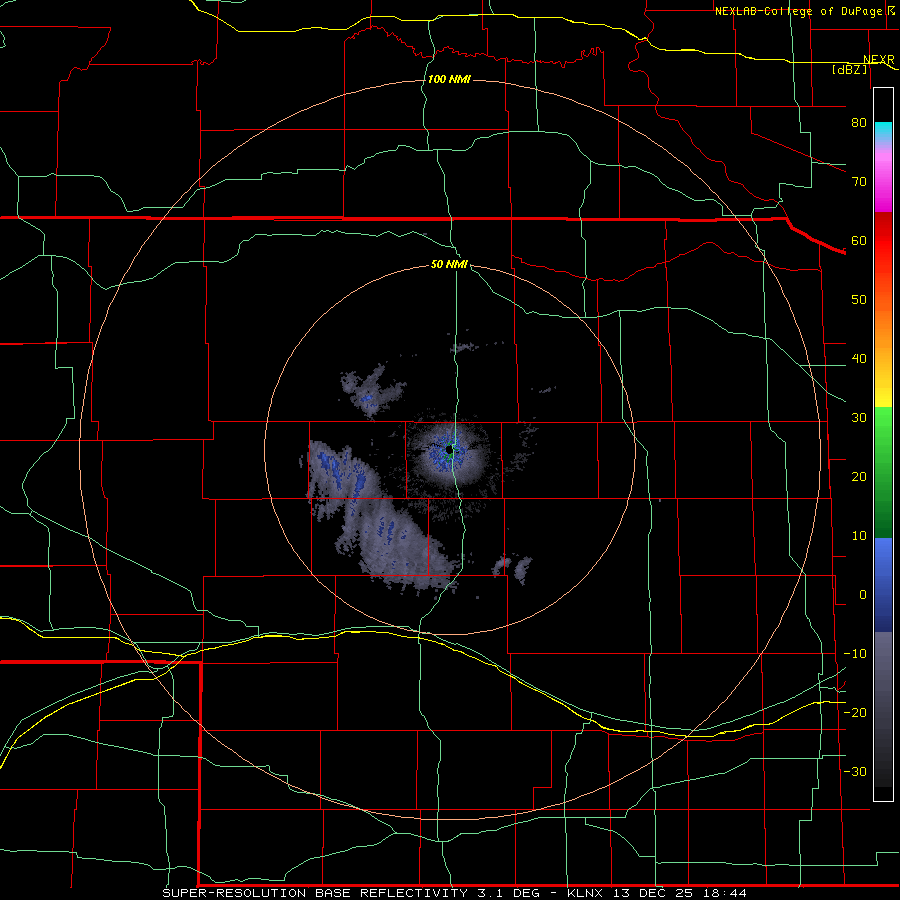
Task: Click 'SUPER-RESOLUTION BASE REFLECTIVITY' in the caption
Action: coord(315,893)
